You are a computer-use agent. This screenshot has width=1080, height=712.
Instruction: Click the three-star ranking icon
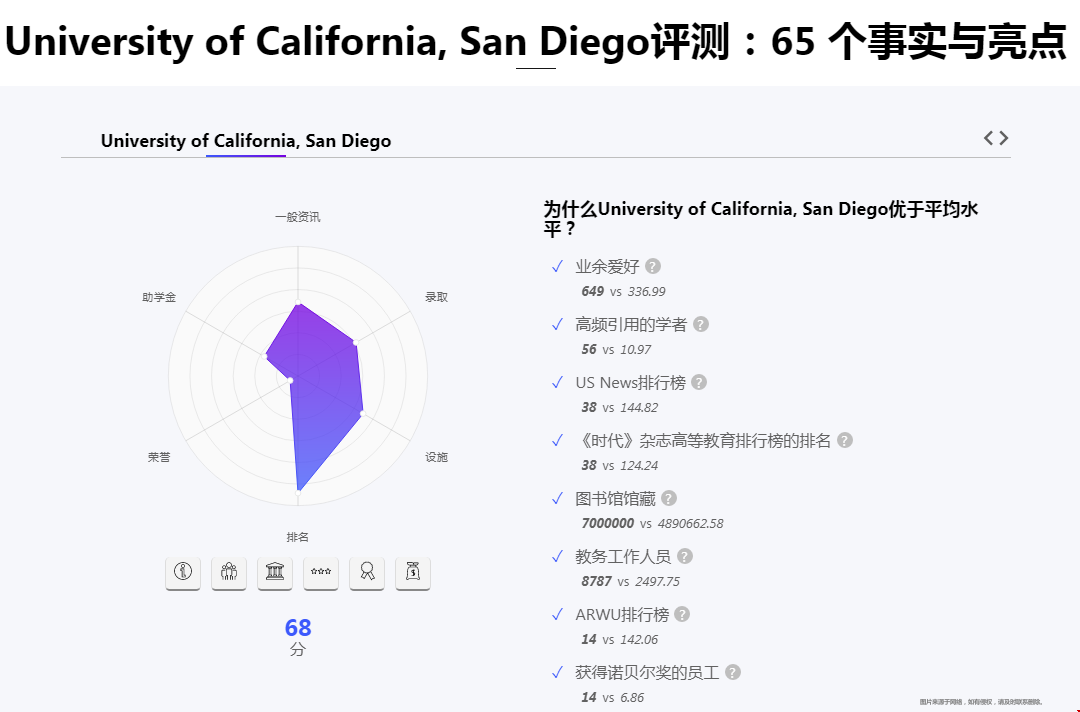click(320, 573)
